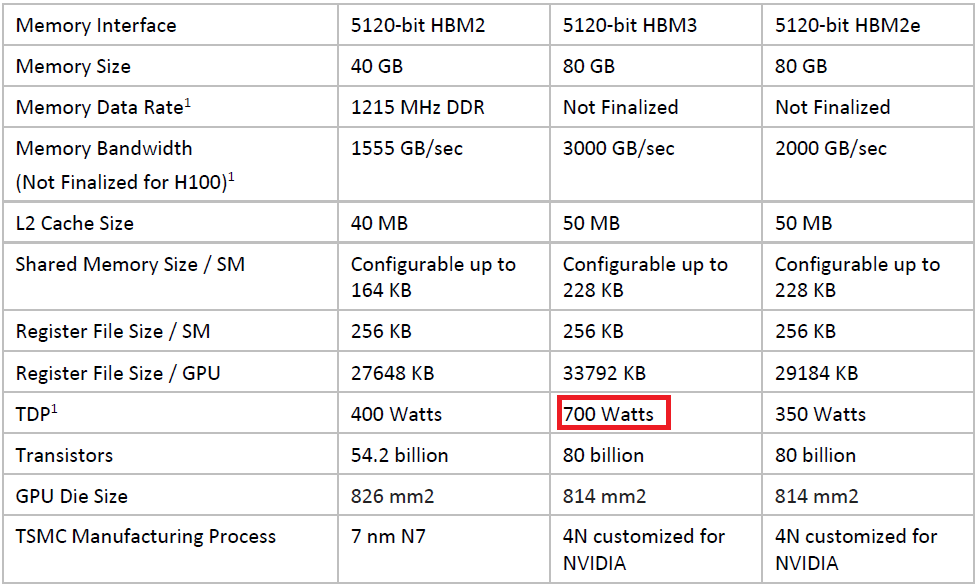Select the GPU Die Size label
977x587 pixels.
coord(72,496)
